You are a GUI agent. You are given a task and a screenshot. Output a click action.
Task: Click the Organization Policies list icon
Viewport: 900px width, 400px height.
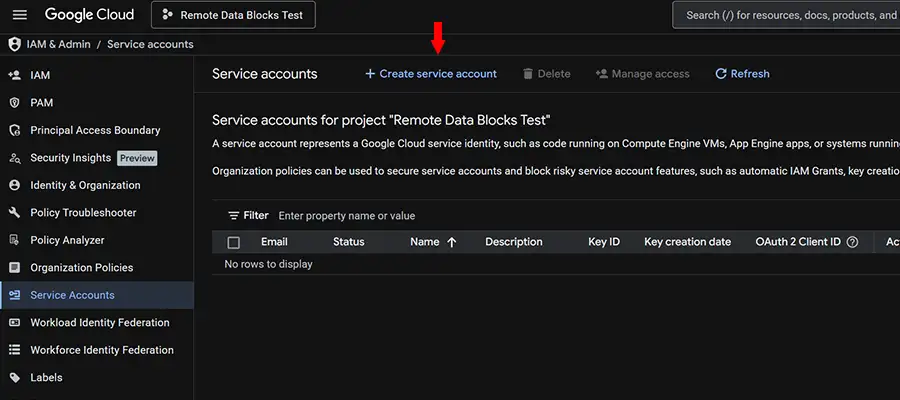[x=15, y=267]
